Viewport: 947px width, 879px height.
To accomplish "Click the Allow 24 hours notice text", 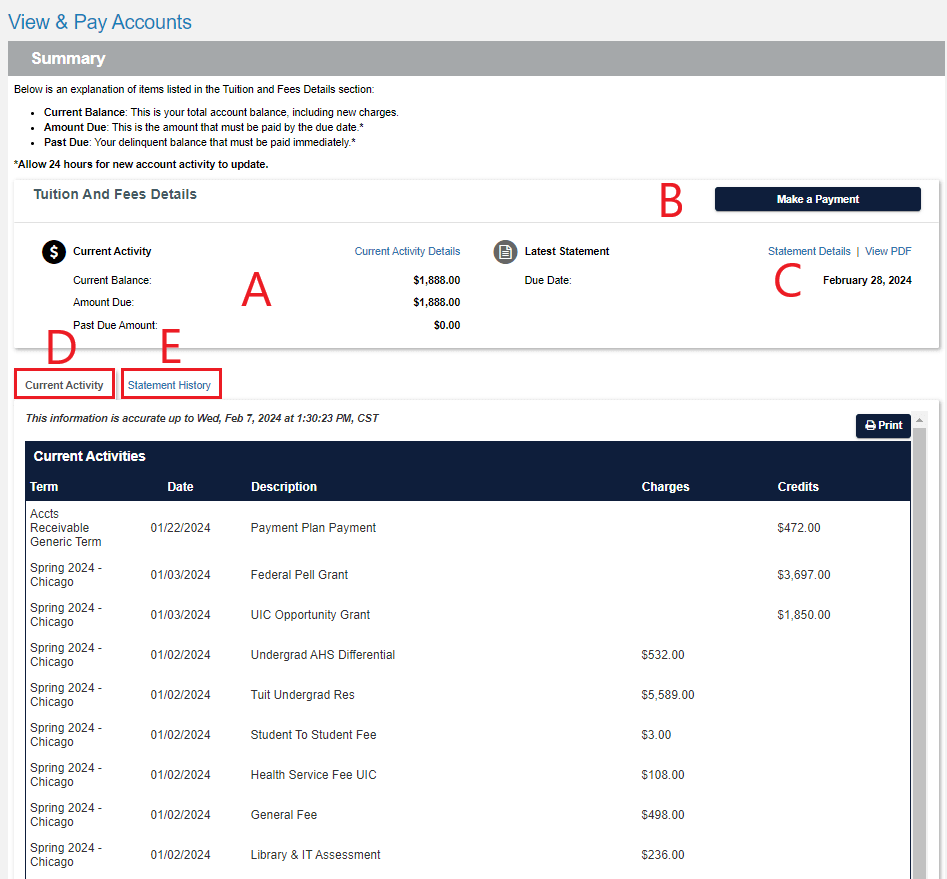I will 141,164.
